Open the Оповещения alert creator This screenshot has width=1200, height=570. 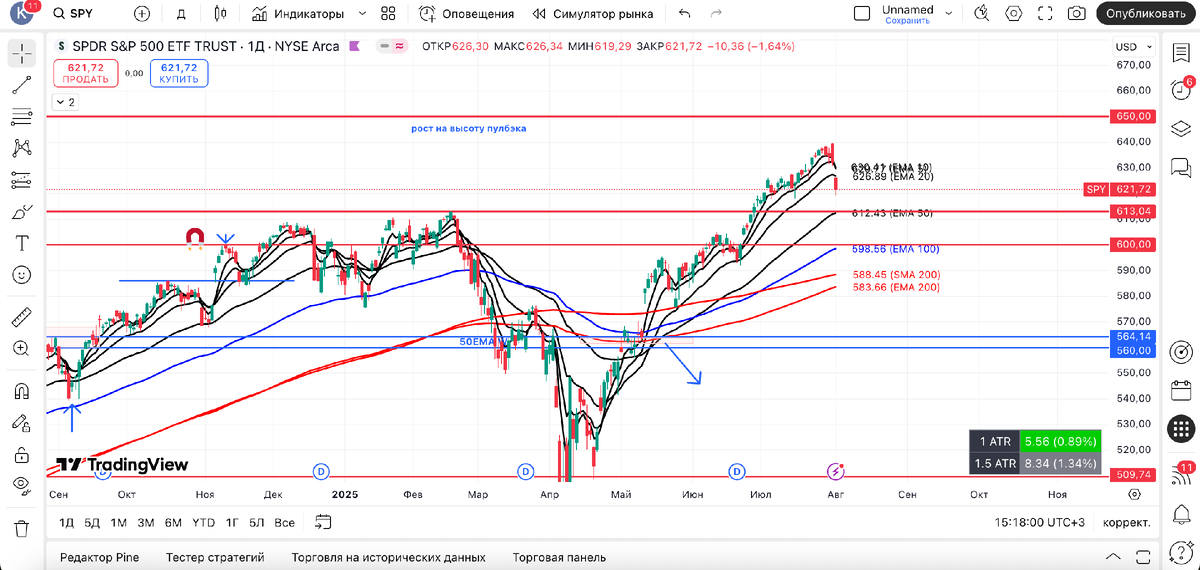(467, 14)
